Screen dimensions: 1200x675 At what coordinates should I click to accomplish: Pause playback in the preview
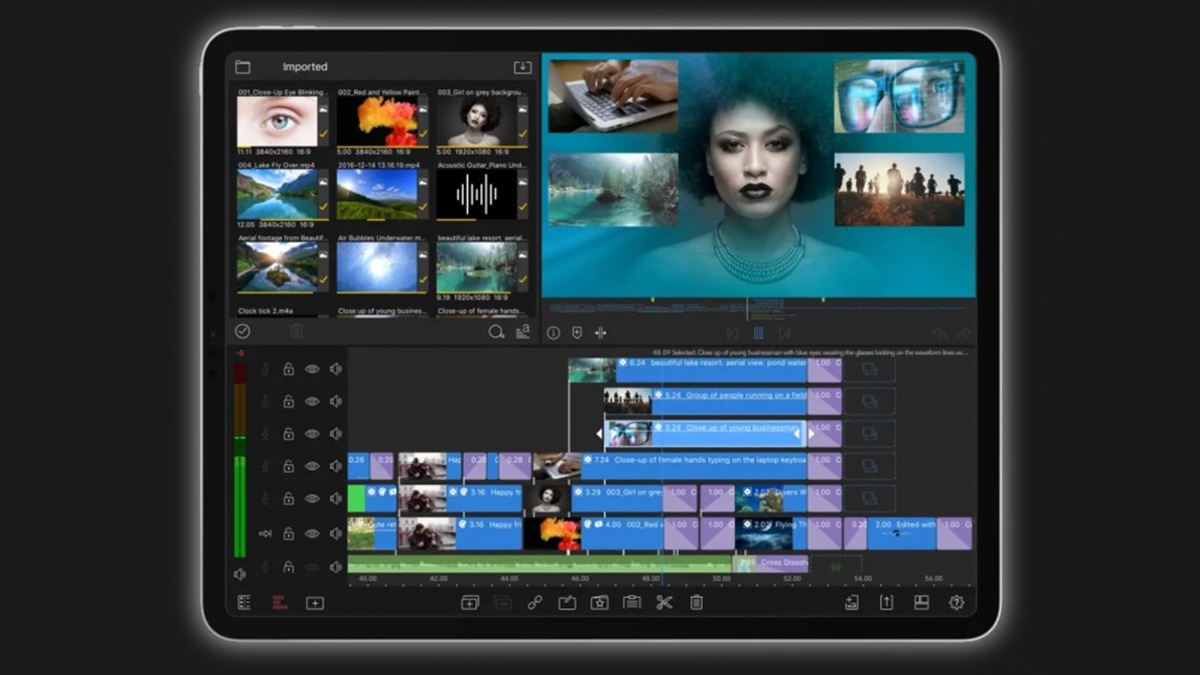pyautogui.click(x=757, y=333)
